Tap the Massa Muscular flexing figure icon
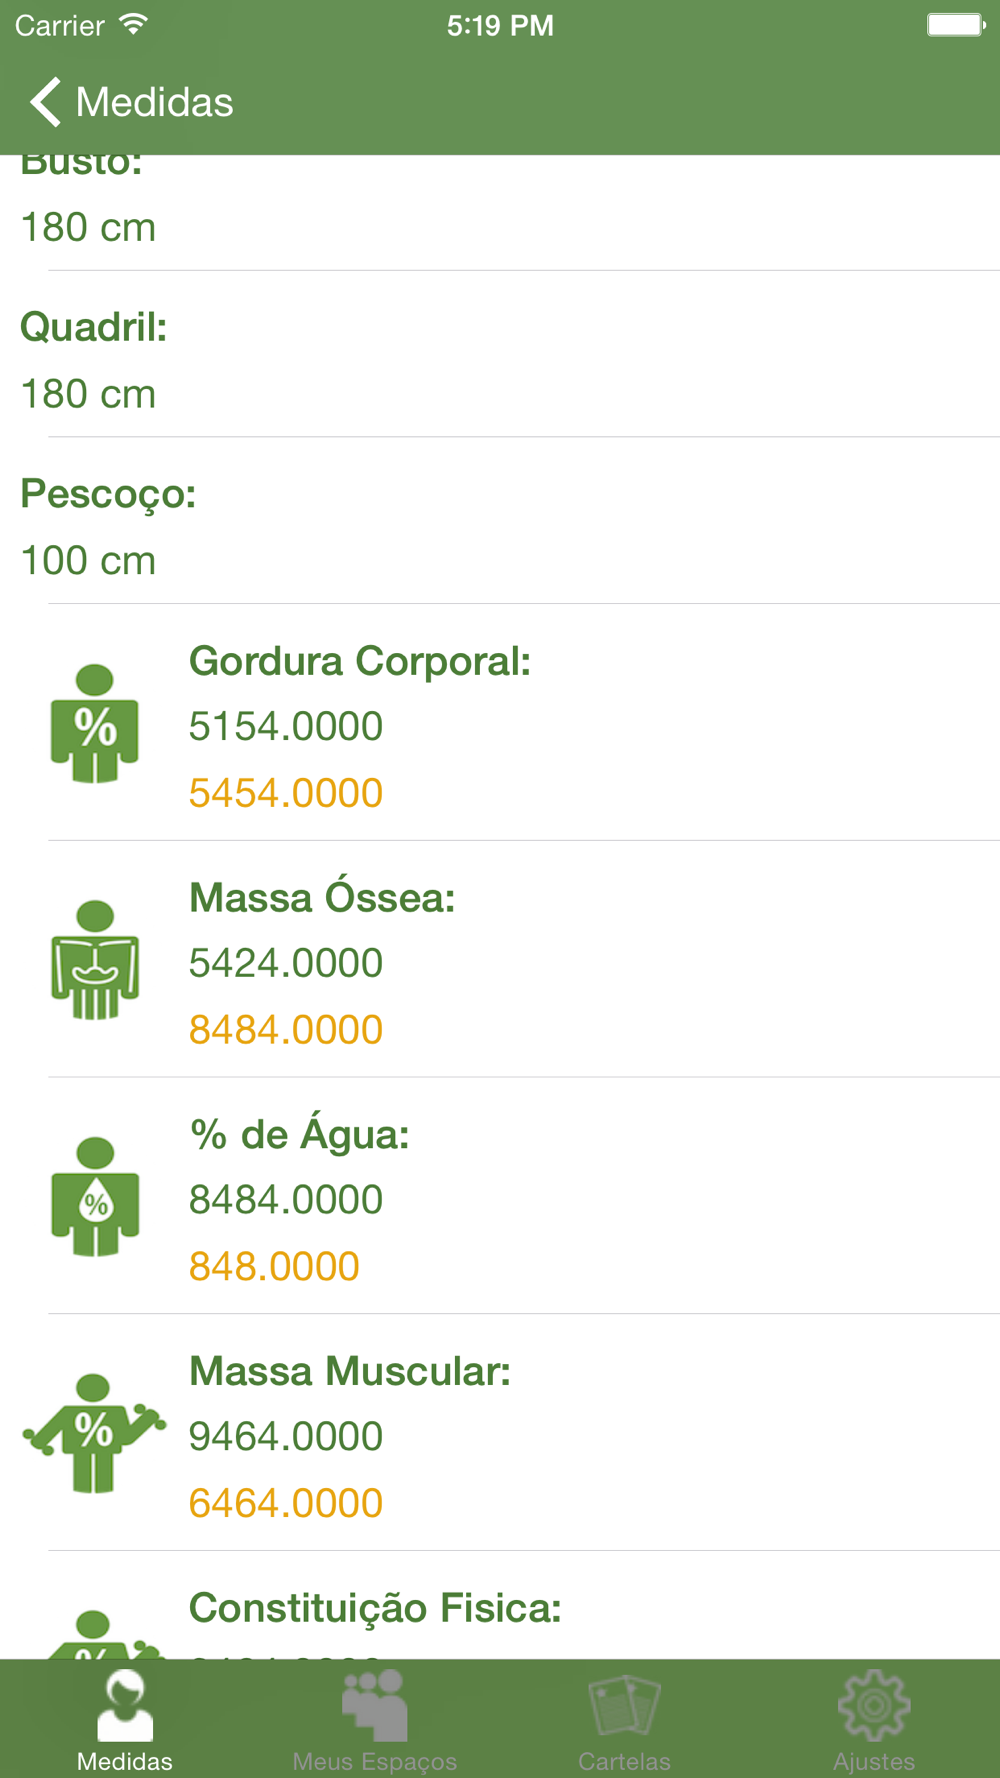The height and width of the screenshot is (1778, 1000). 95,1433
